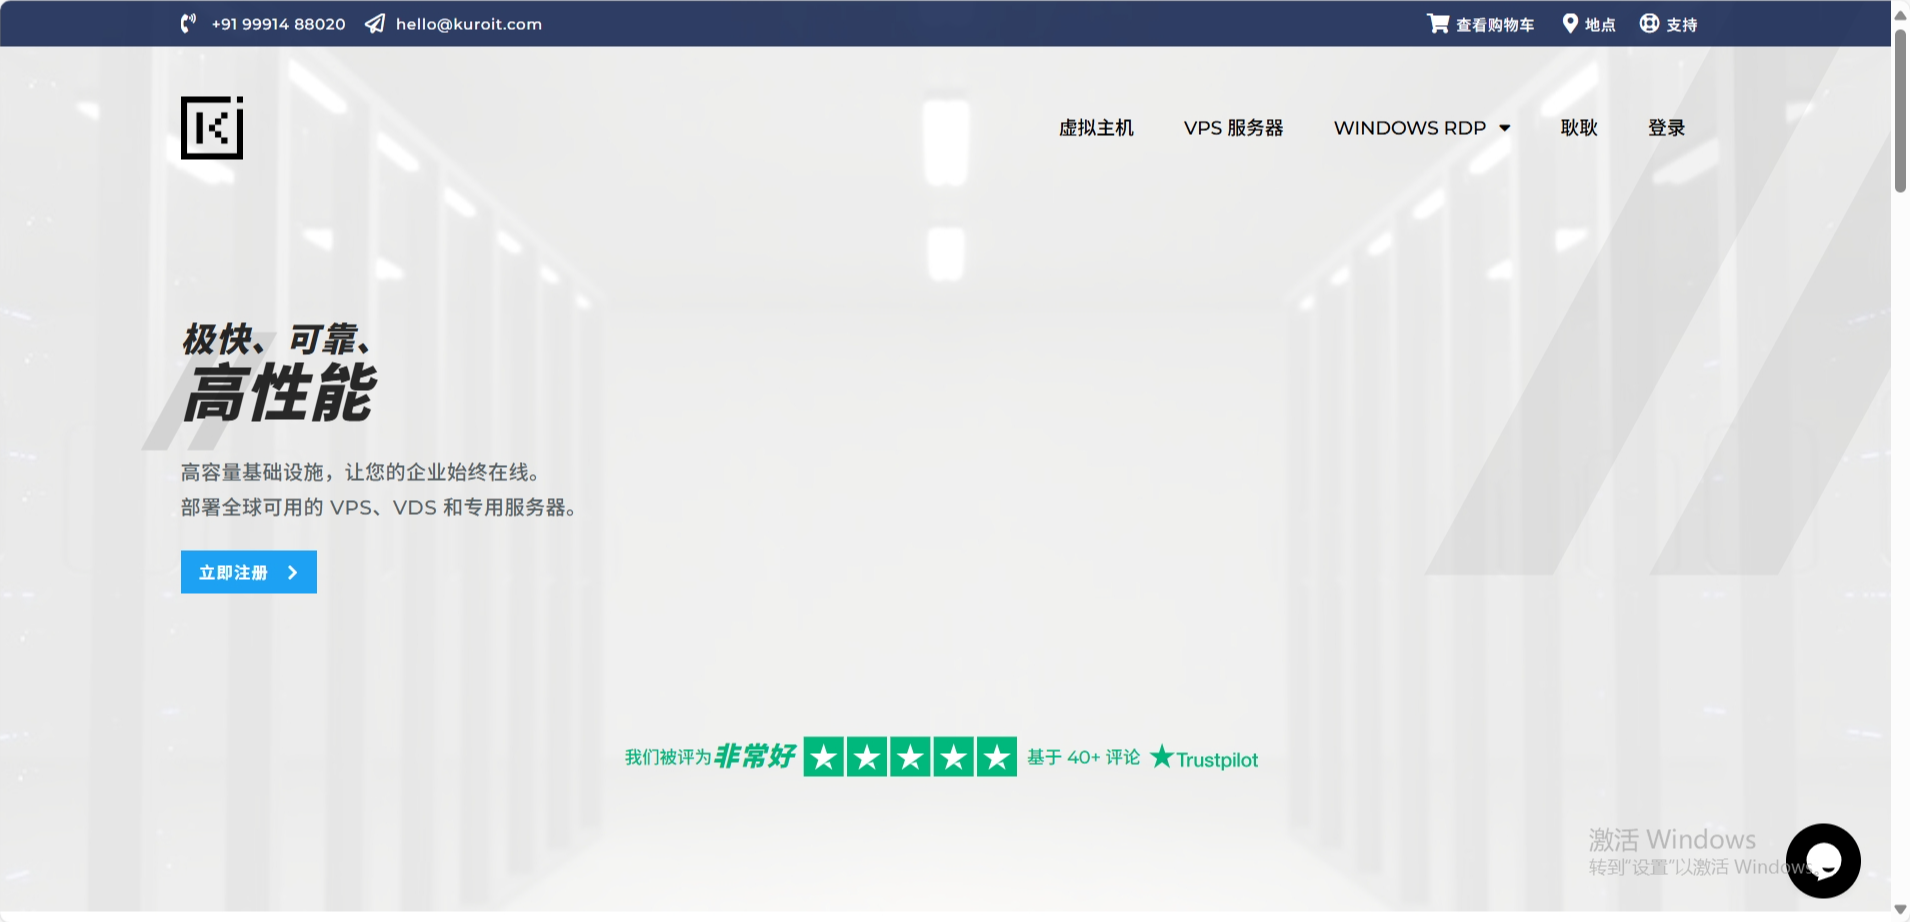
Task: Click the Trustpilot logo
Action: (x=1205, y=758)
